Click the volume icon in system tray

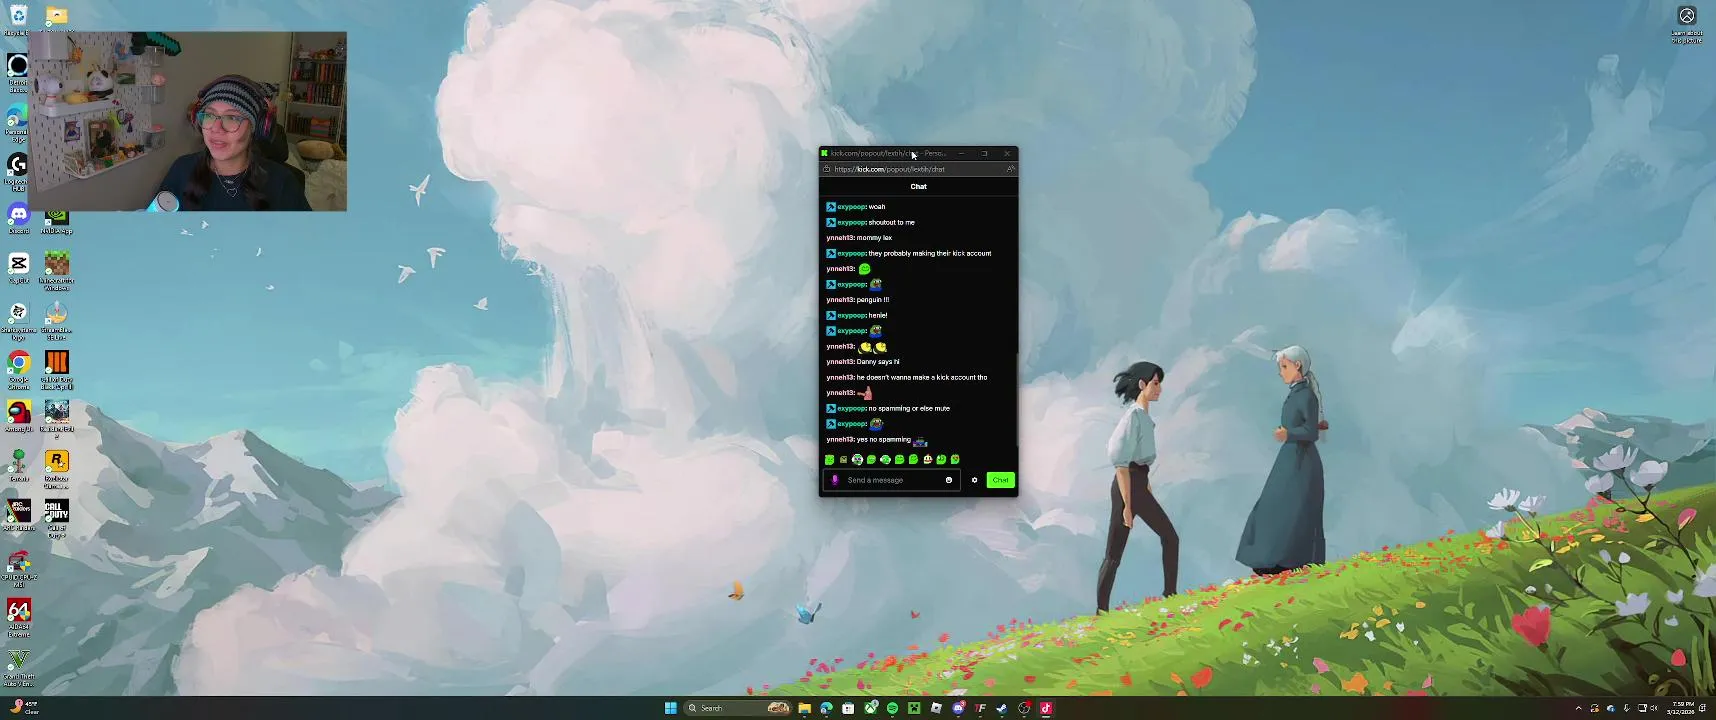[x=1654, y=708]
